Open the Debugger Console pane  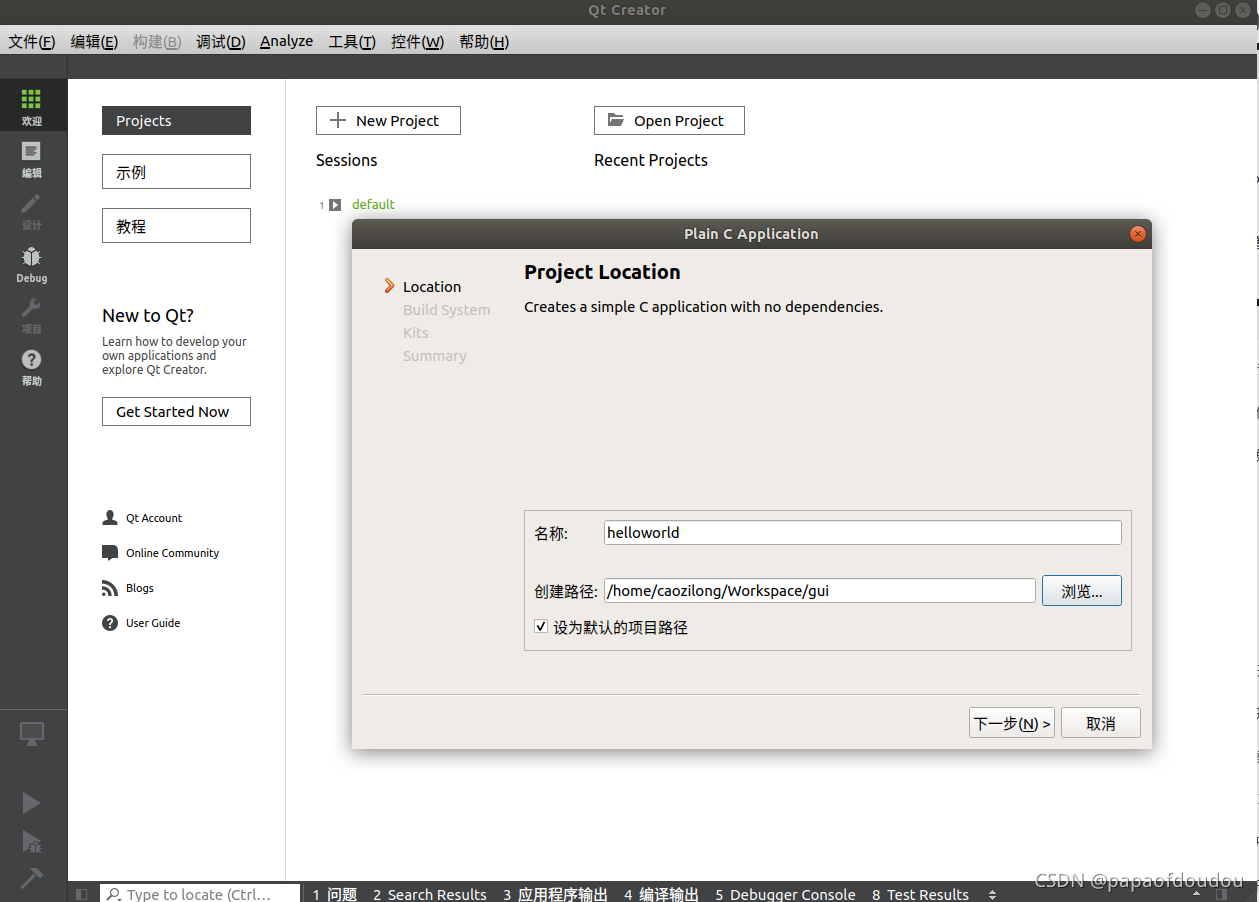click(x=785, y=894)
